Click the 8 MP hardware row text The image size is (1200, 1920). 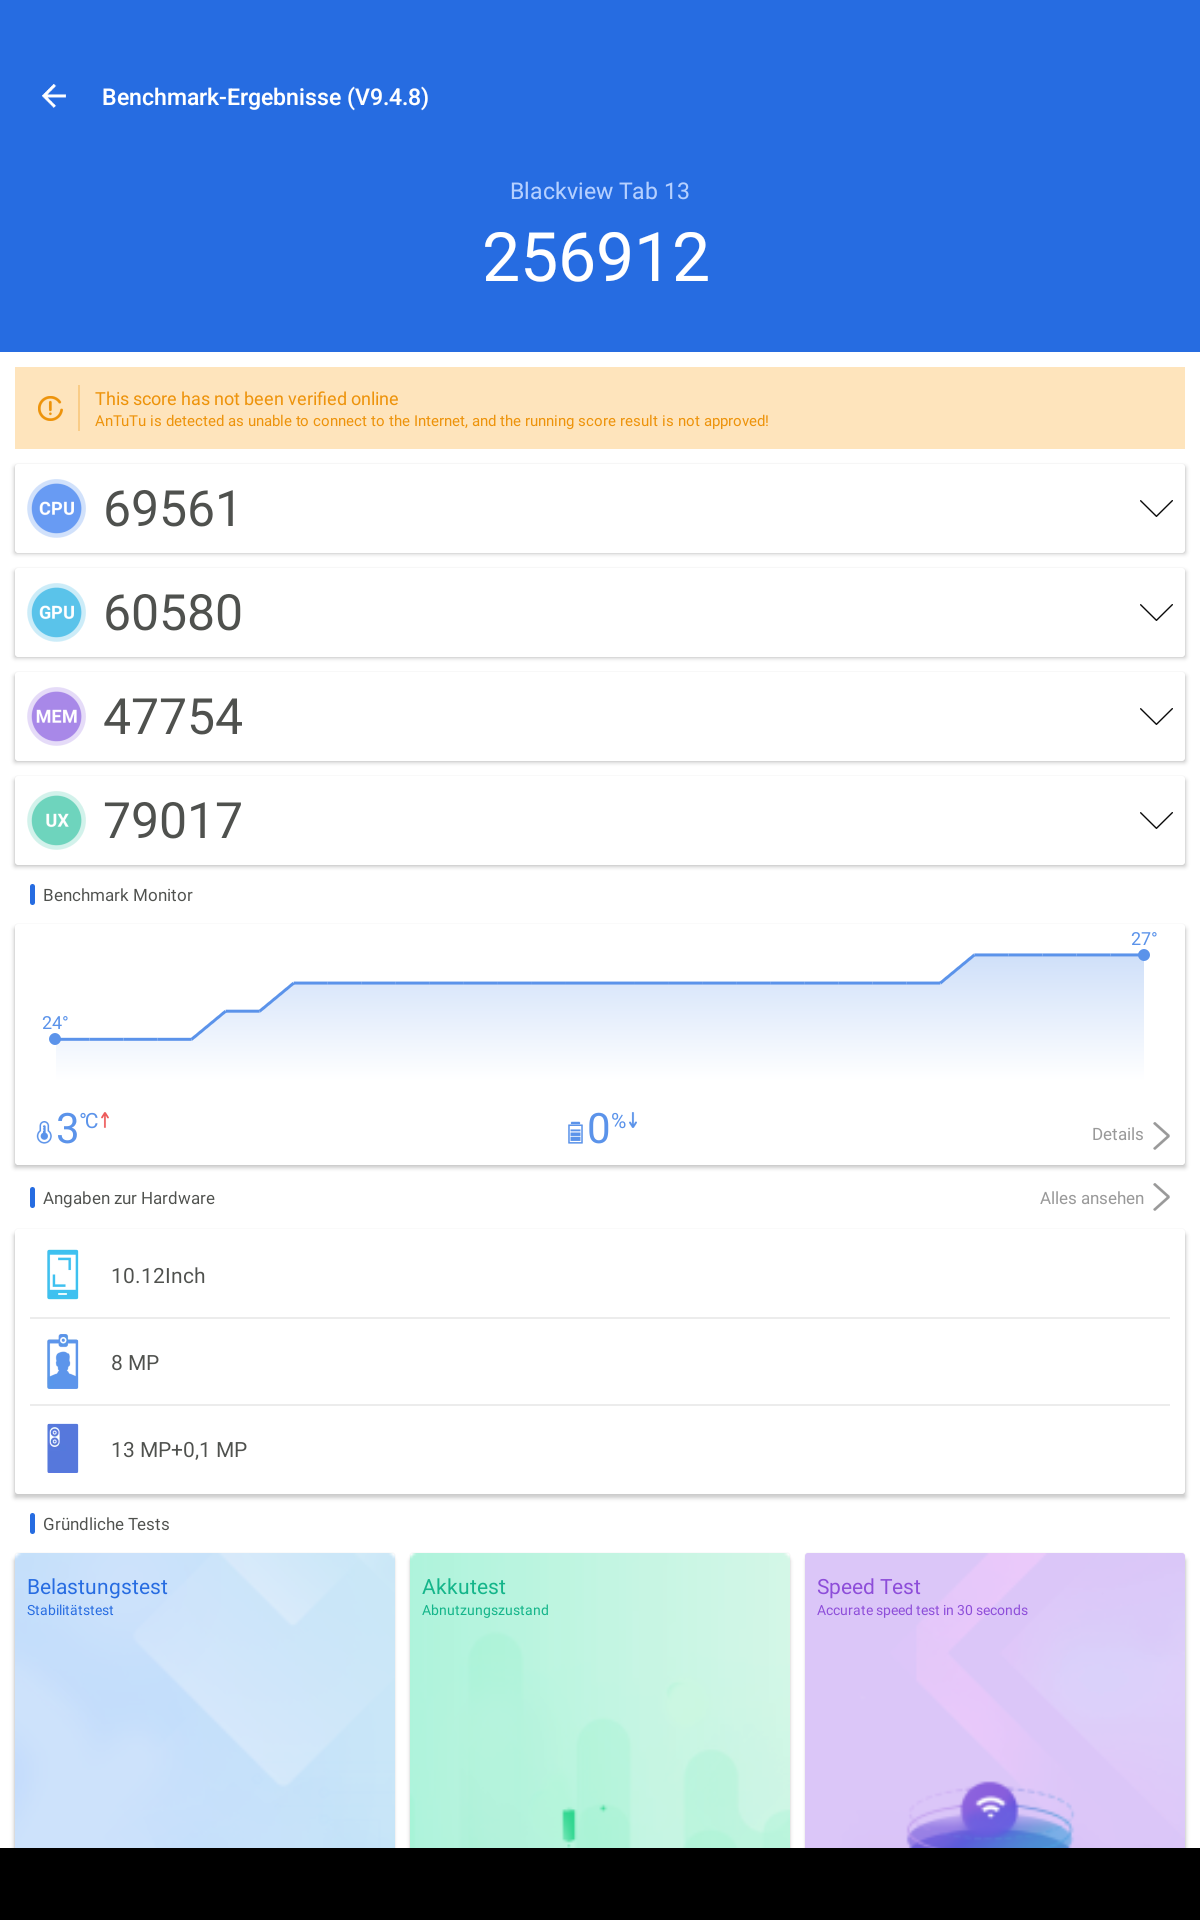point(135,1363)
